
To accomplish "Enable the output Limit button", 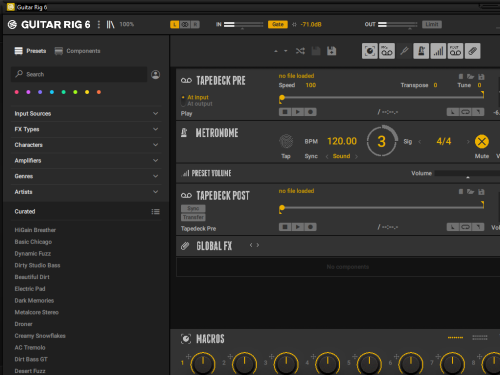I will pos(432,24).
